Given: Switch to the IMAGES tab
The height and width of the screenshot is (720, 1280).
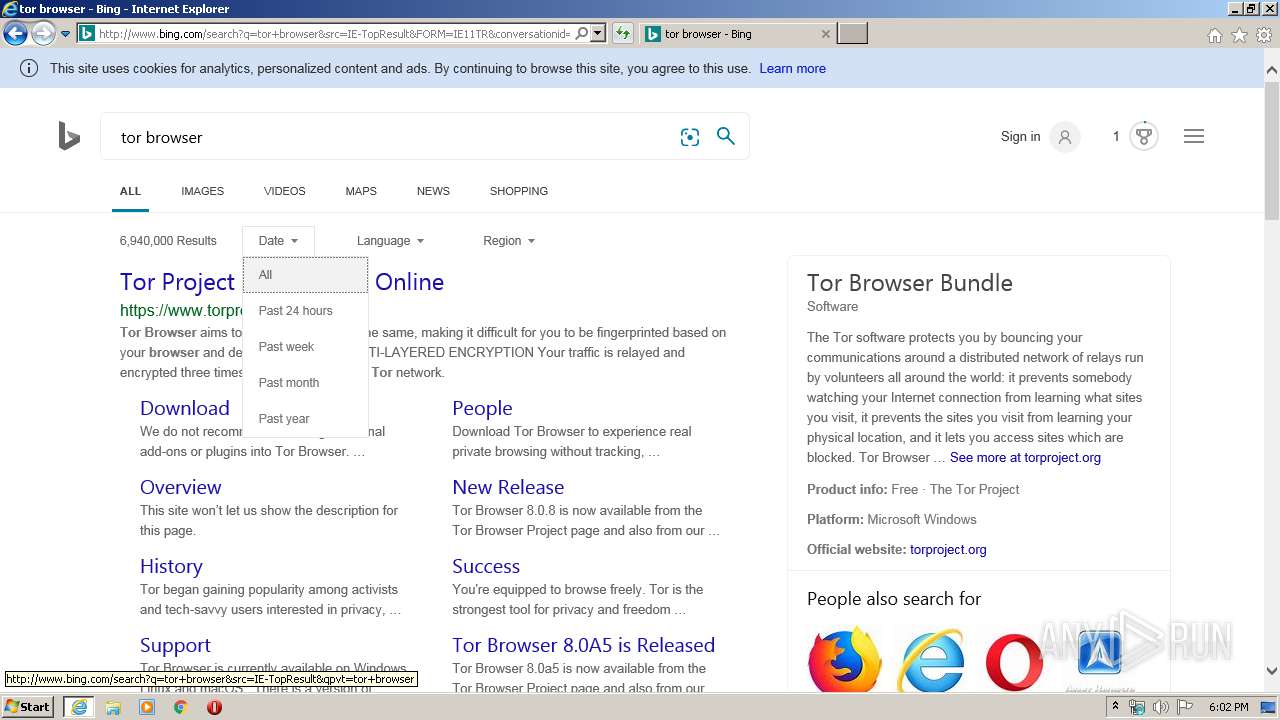Looking at the screenshot, I should [202, 191].
